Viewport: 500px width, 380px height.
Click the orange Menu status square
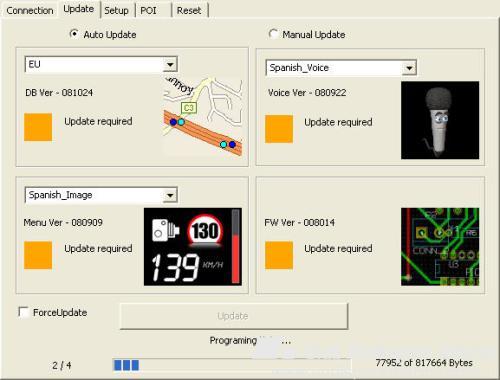click(x=38, y=255)
